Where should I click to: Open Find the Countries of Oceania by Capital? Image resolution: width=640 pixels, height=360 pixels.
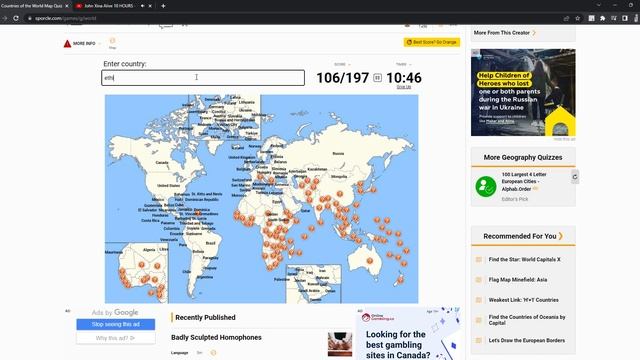pyautogui.click(x=527, y=320)
